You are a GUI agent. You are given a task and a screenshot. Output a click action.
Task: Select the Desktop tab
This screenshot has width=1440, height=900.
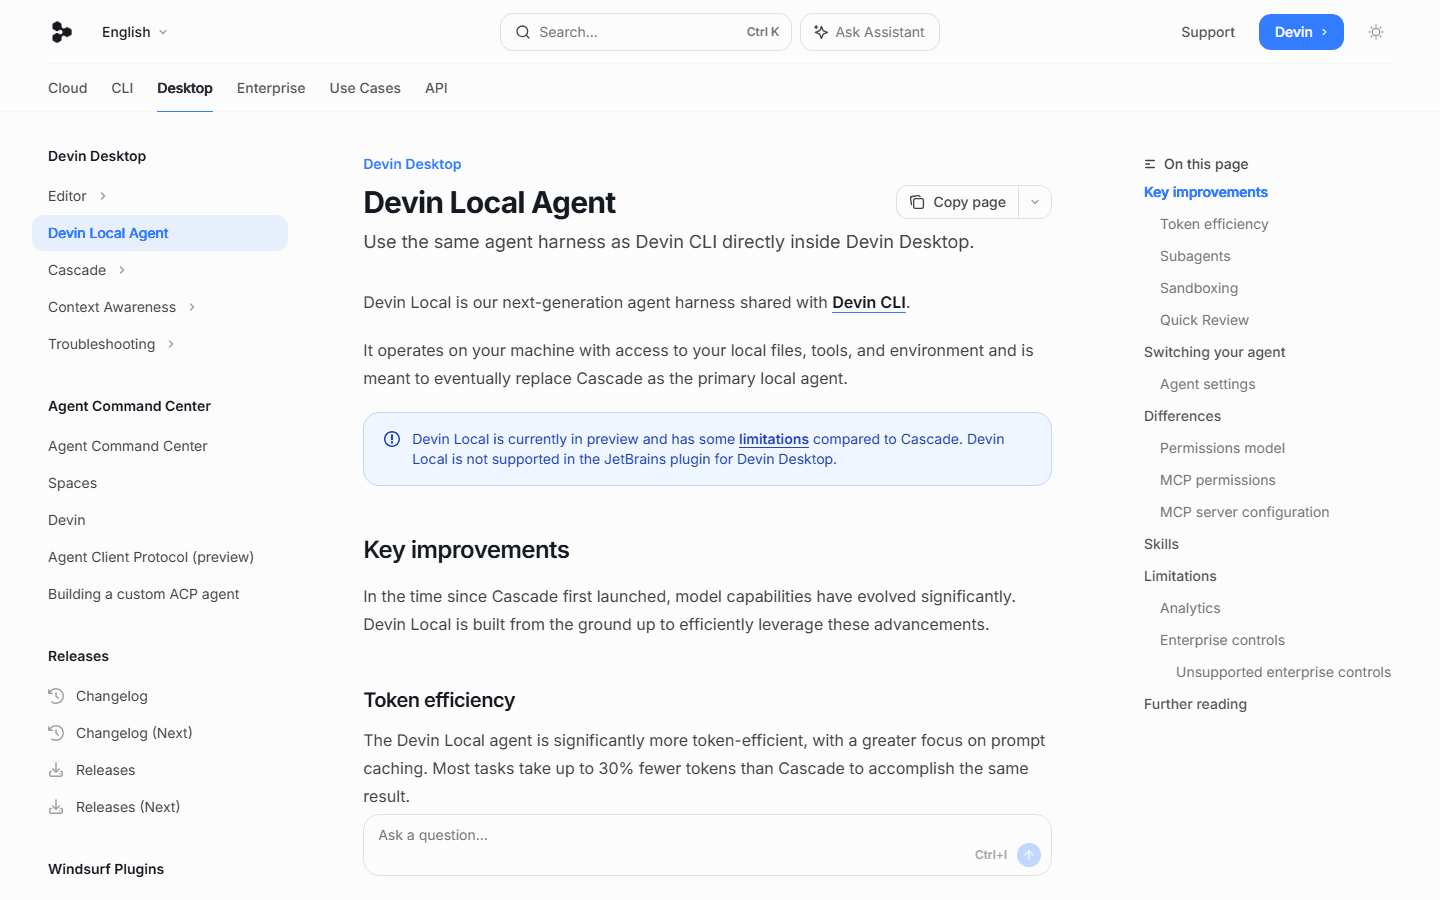click(185, 88)
